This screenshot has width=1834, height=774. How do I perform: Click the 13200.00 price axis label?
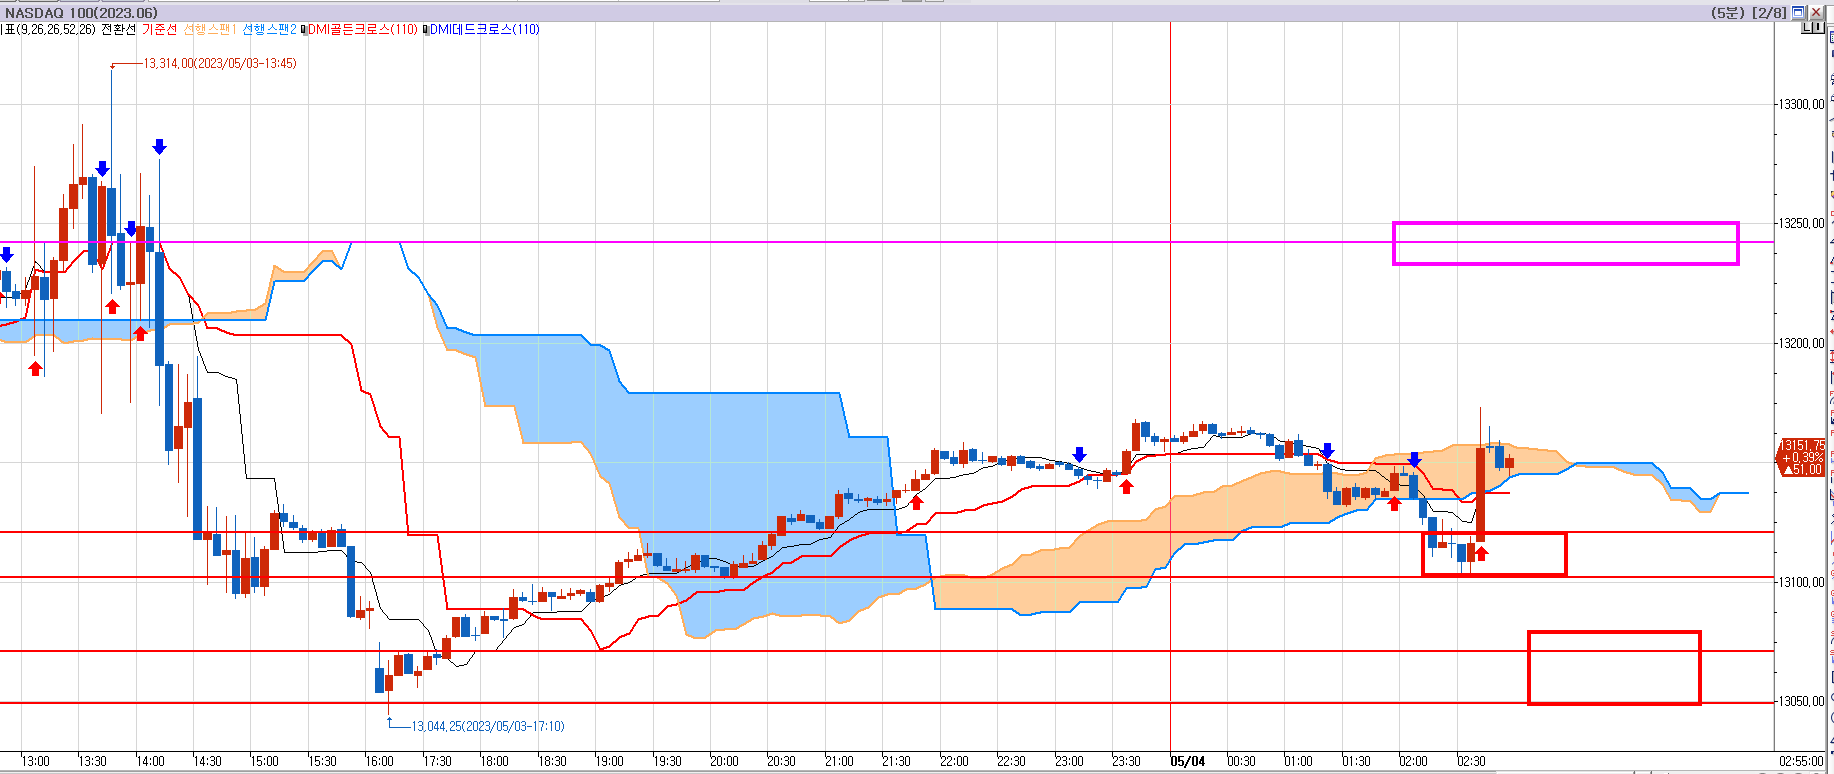point(1801,343)
